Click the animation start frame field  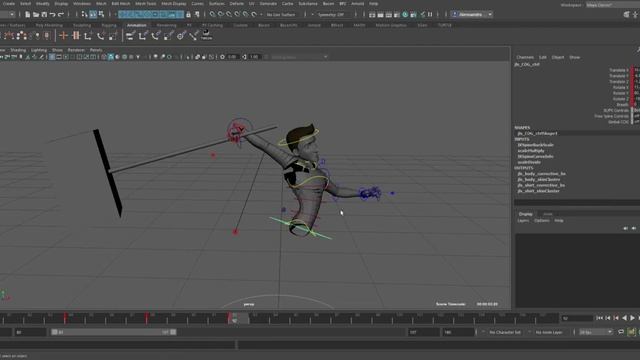point(30,333)
